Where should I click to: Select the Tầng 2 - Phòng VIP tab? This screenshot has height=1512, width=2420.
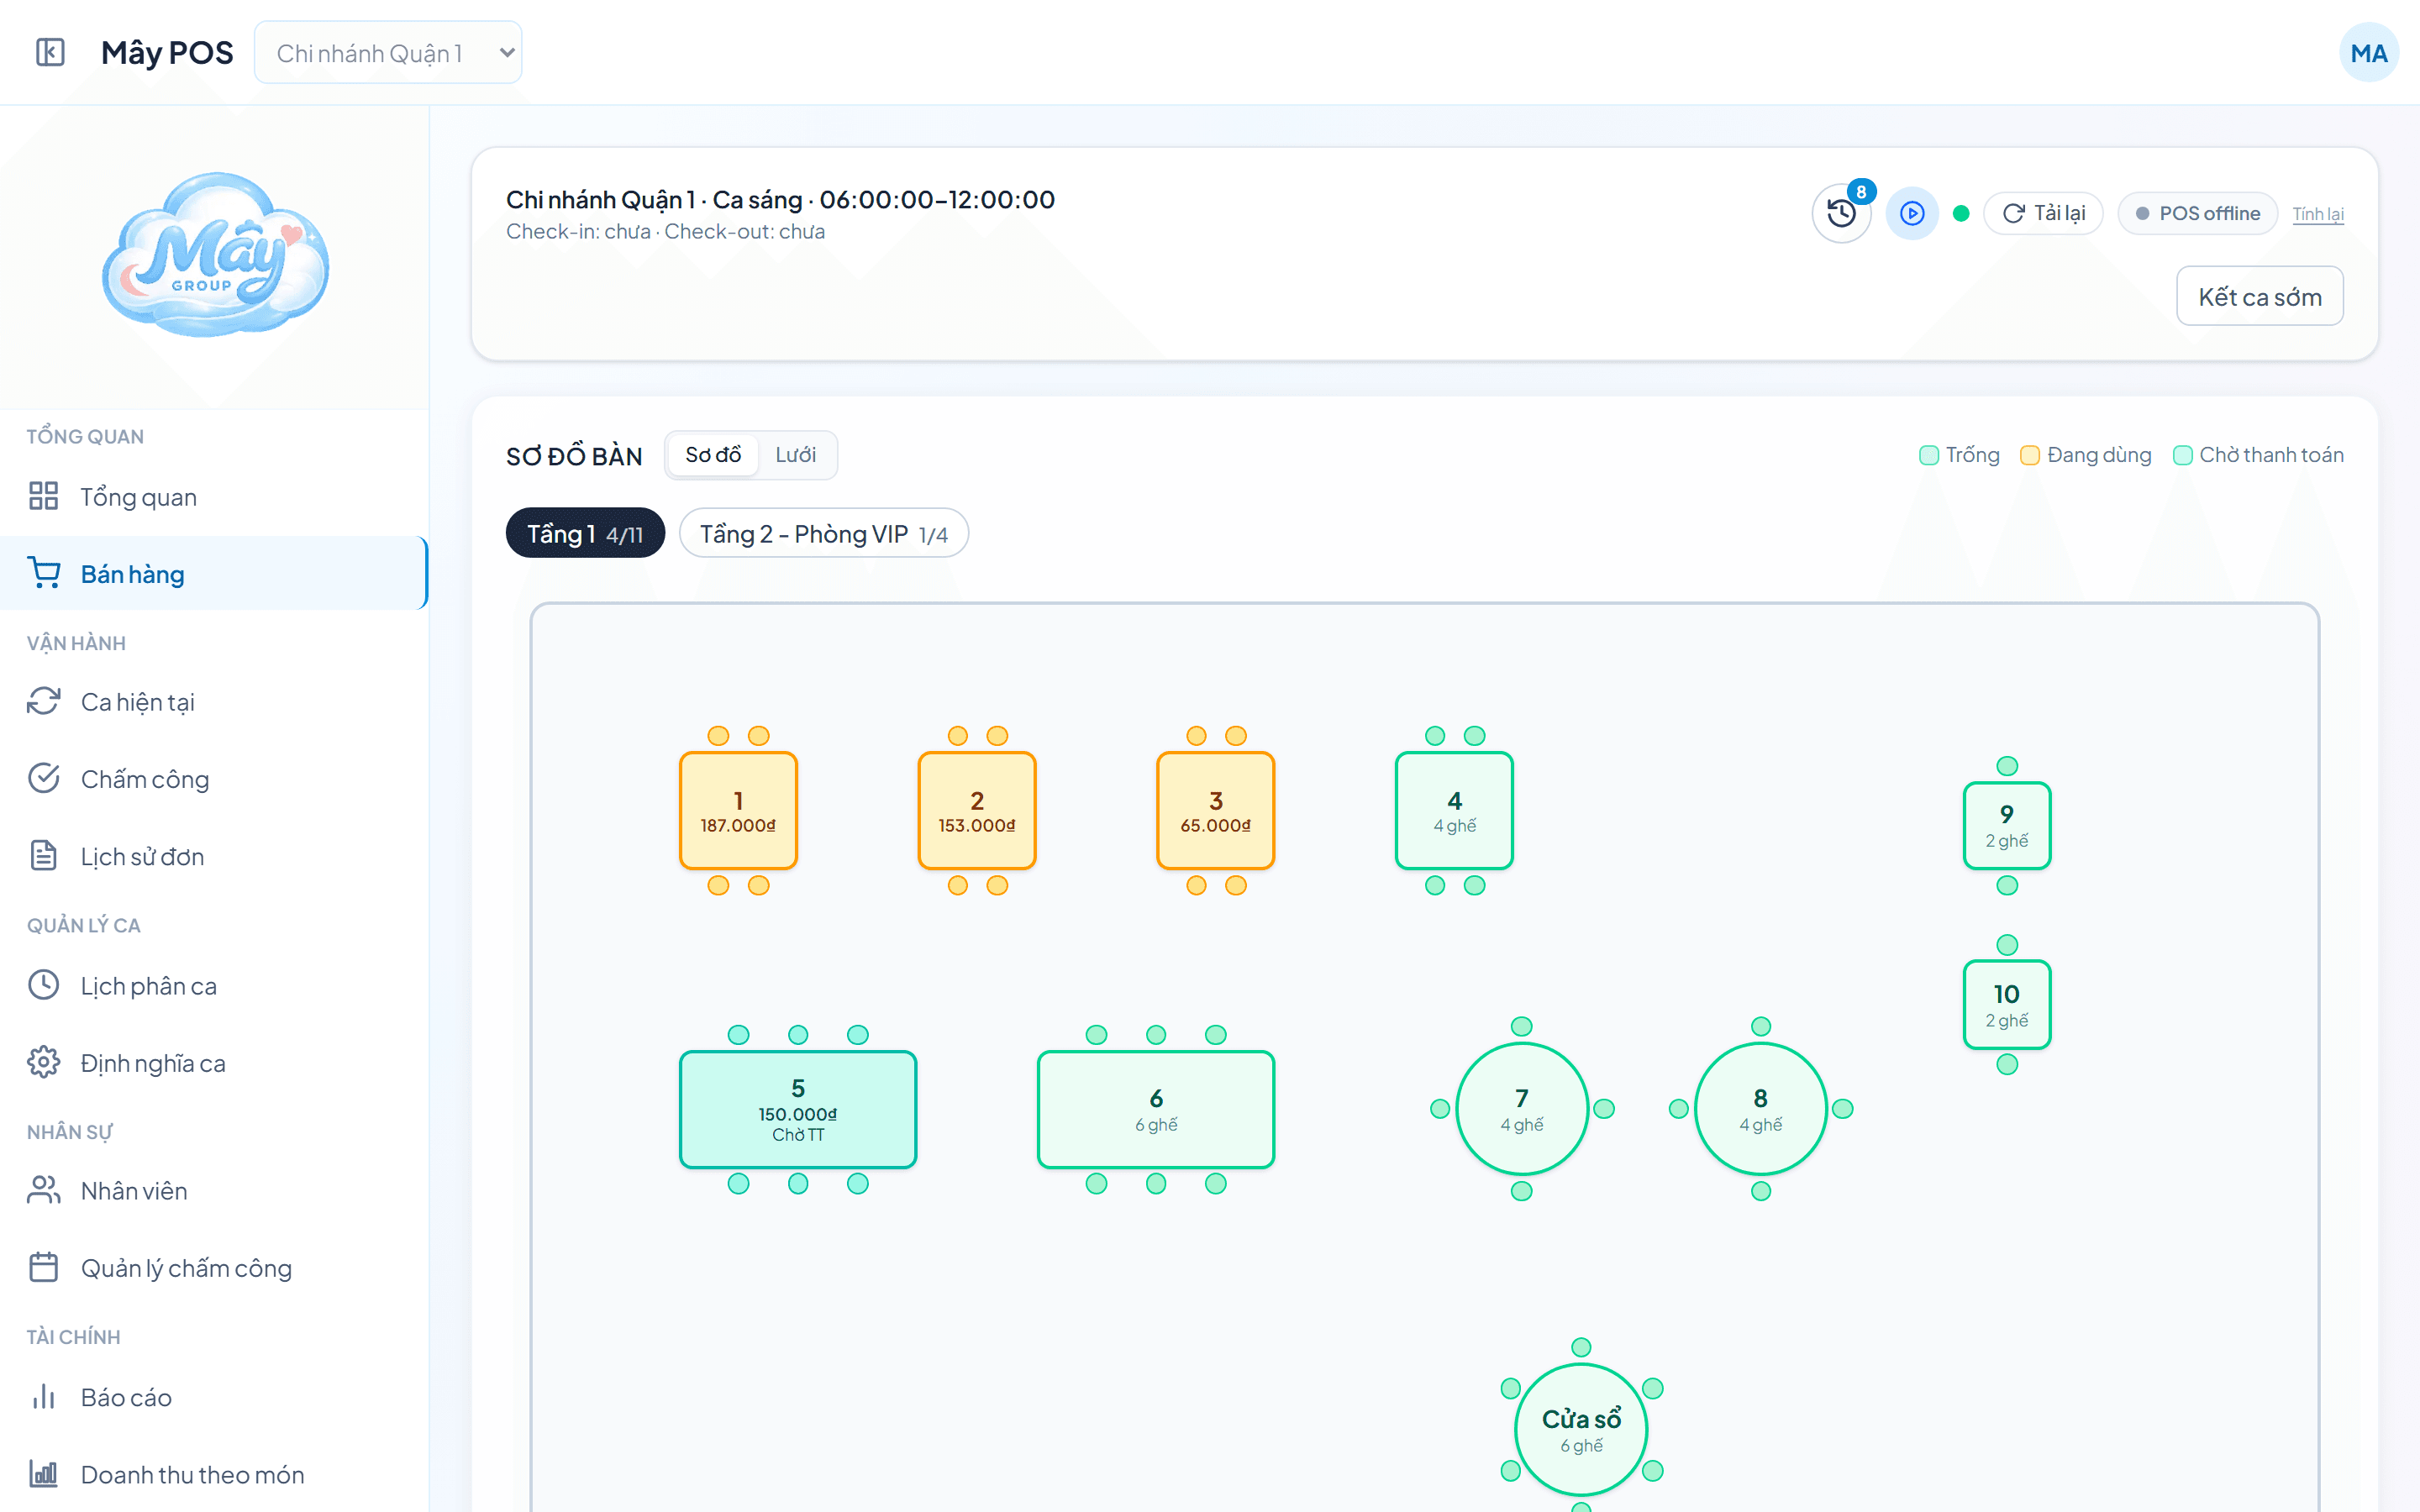point(823,533)
